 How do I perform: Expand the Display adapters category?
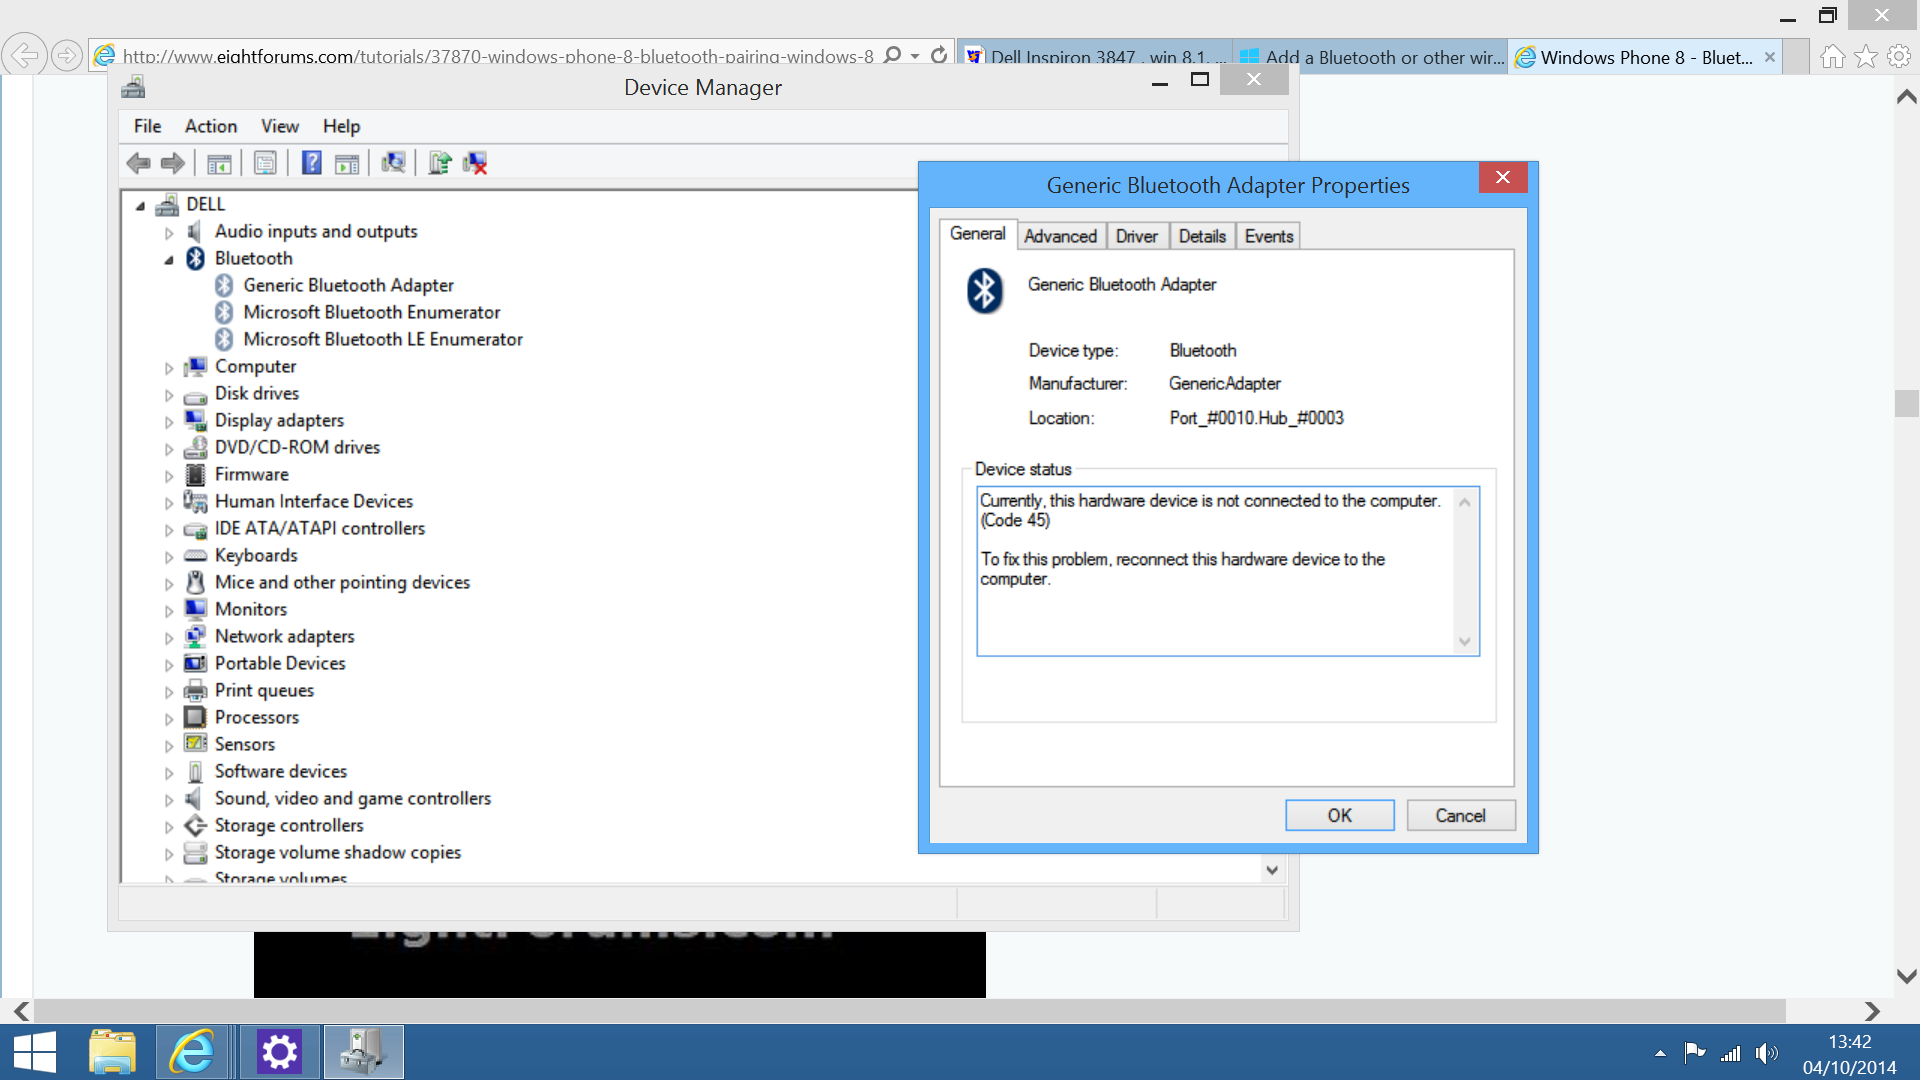point(168,422)
